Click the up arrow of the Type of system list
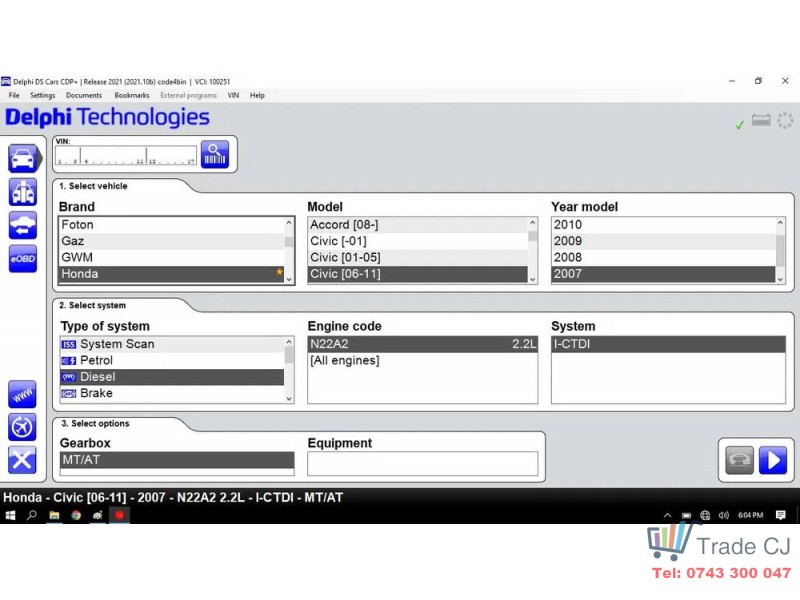 [289, 342]
